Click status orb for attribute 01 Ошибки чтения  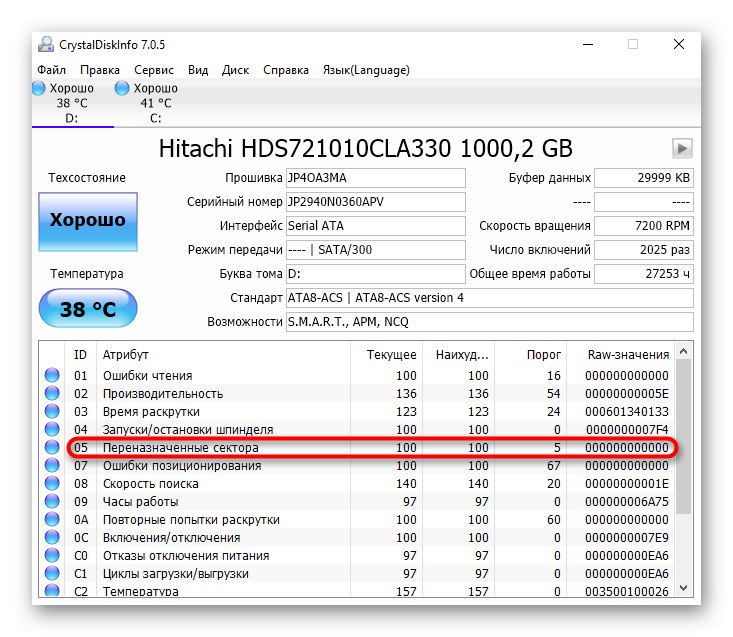52,376
